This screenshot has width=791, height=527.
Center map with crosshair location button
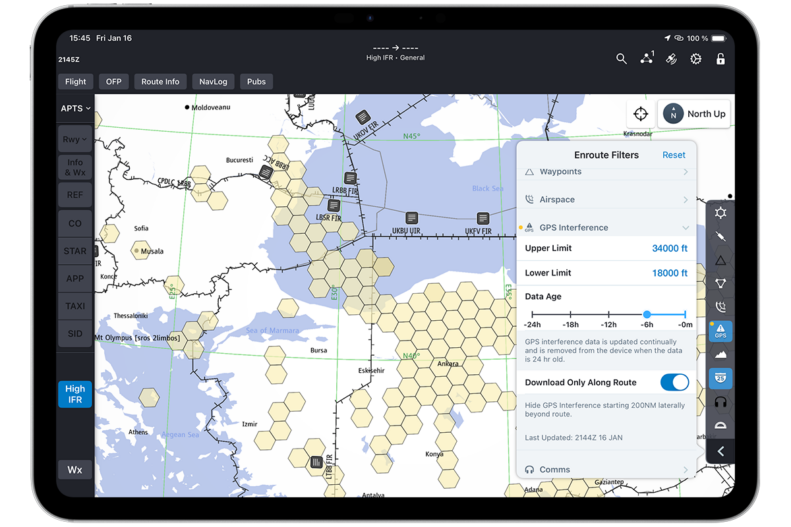tap(640, 114)
